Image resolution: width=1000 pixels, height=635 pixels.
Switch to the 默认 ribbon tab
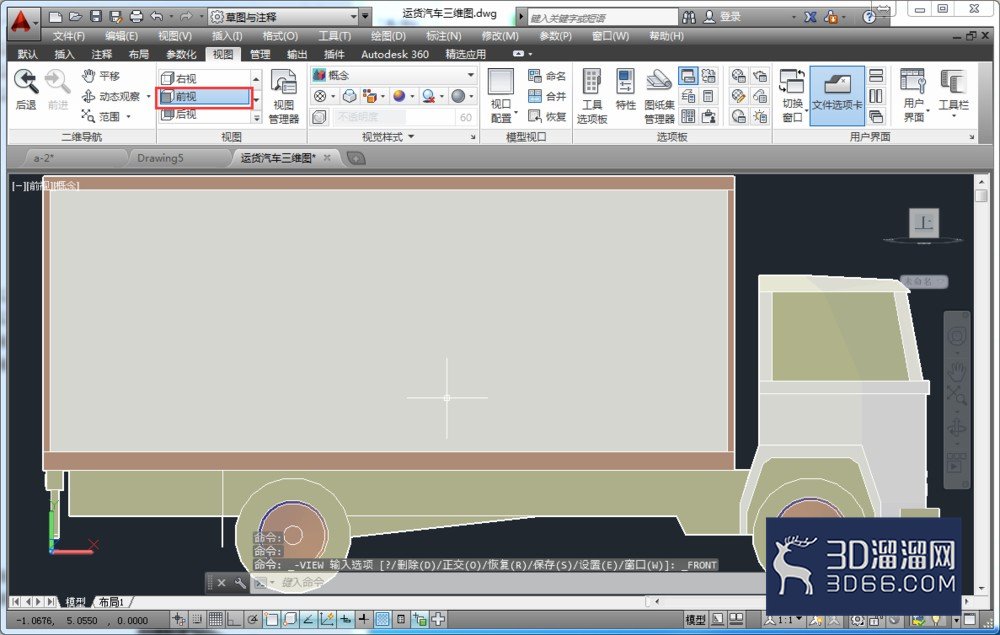tap(27, 54)
